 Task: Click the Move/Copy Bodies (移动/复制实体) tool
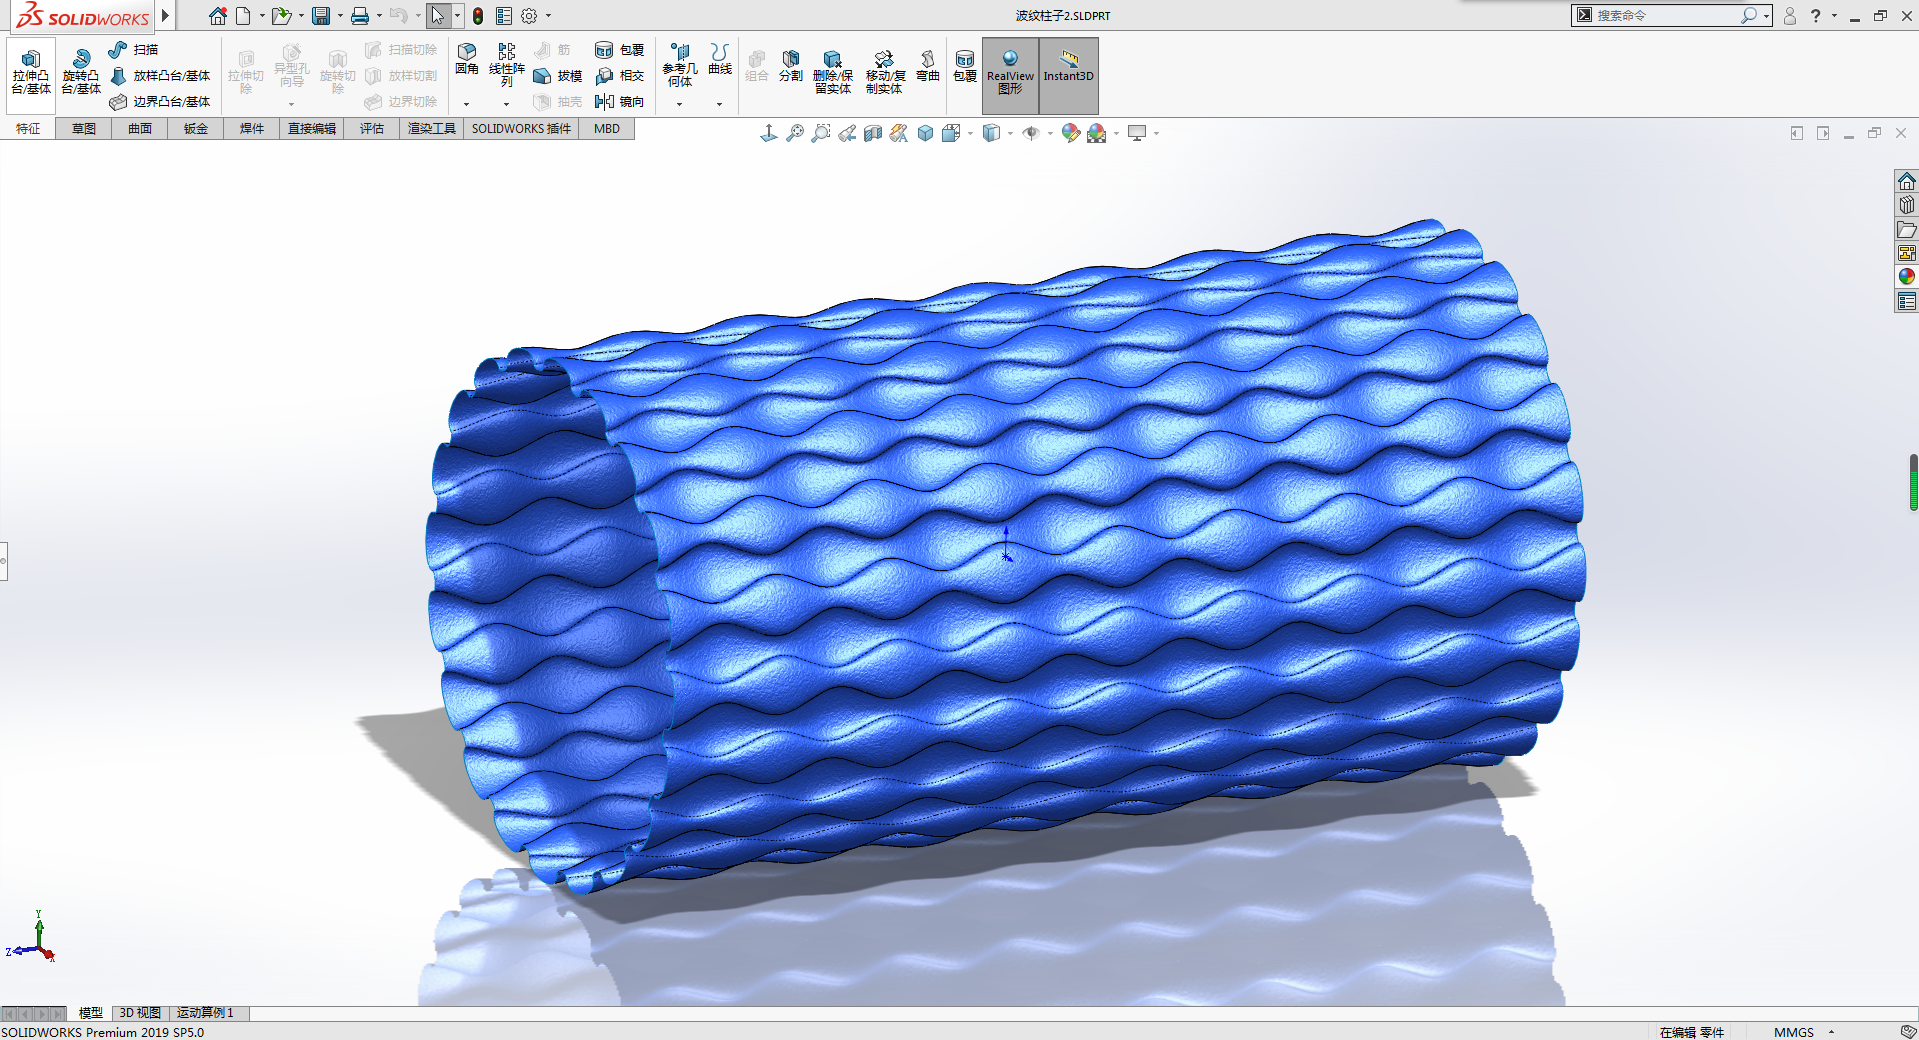tap(885, 72)
